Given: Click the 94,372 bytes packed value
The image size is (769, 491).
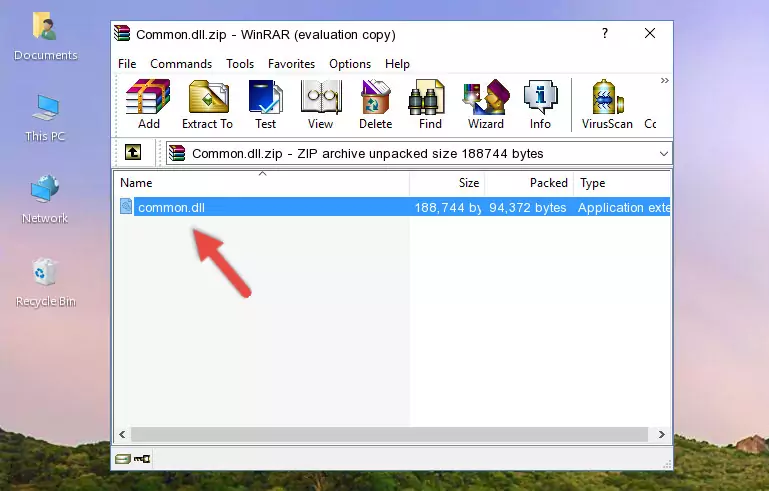Looking at the screenshot, I should click(x=528, y=207).
